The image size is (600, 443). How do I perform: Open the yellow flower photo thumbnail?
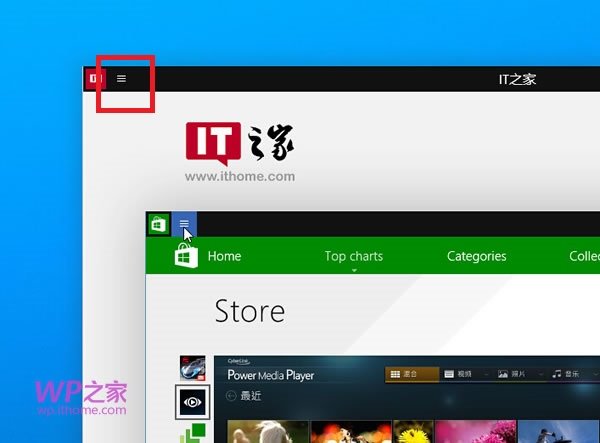pos(413,432)
